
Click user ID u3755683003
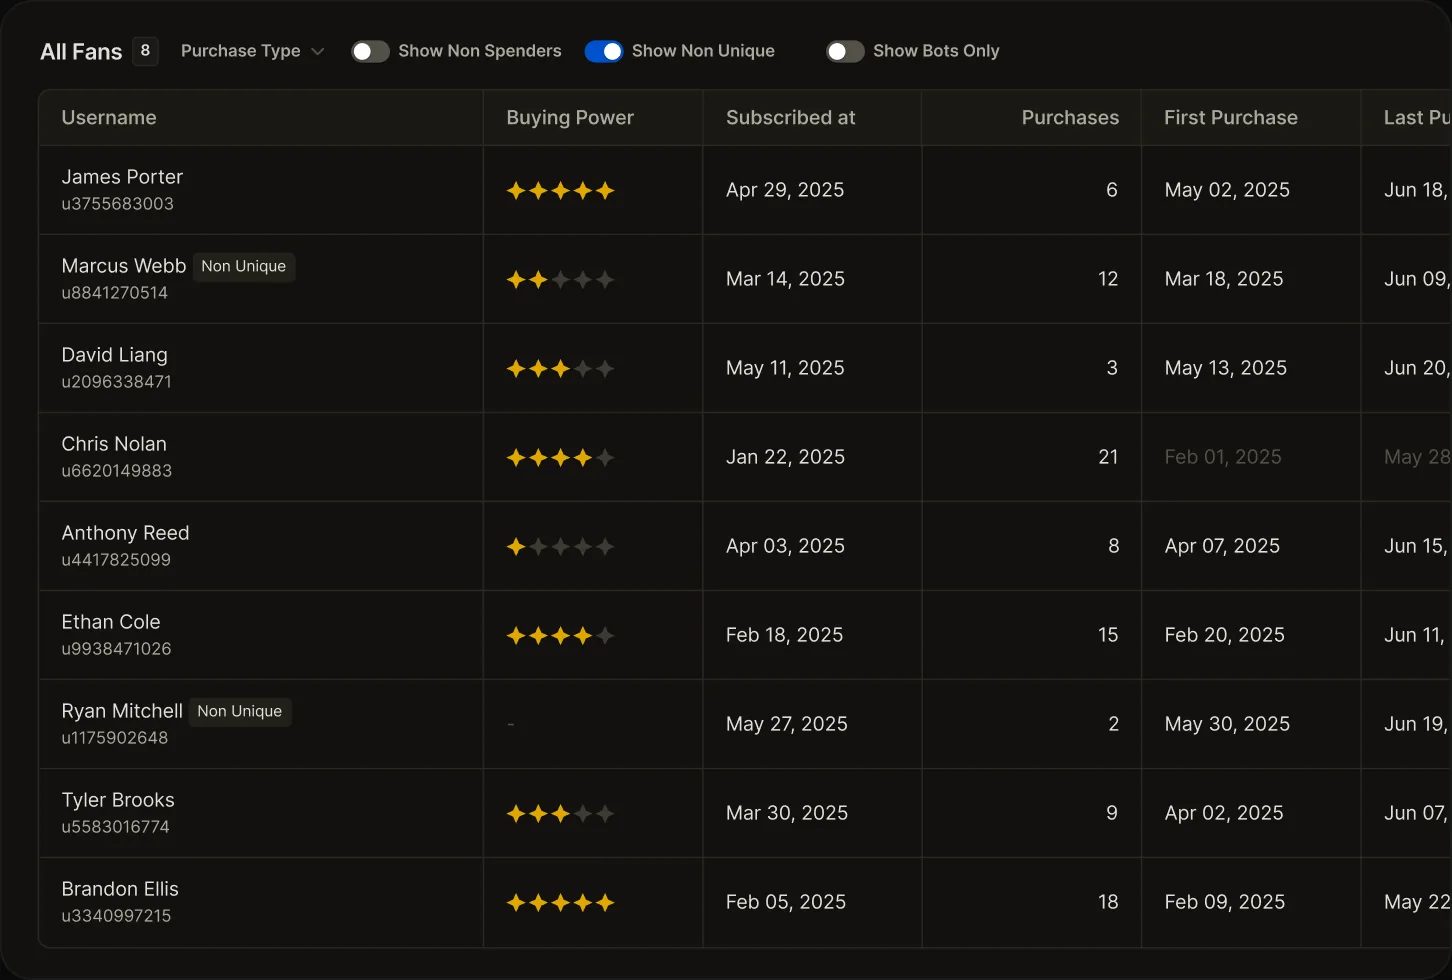click(x=118, y=204)
